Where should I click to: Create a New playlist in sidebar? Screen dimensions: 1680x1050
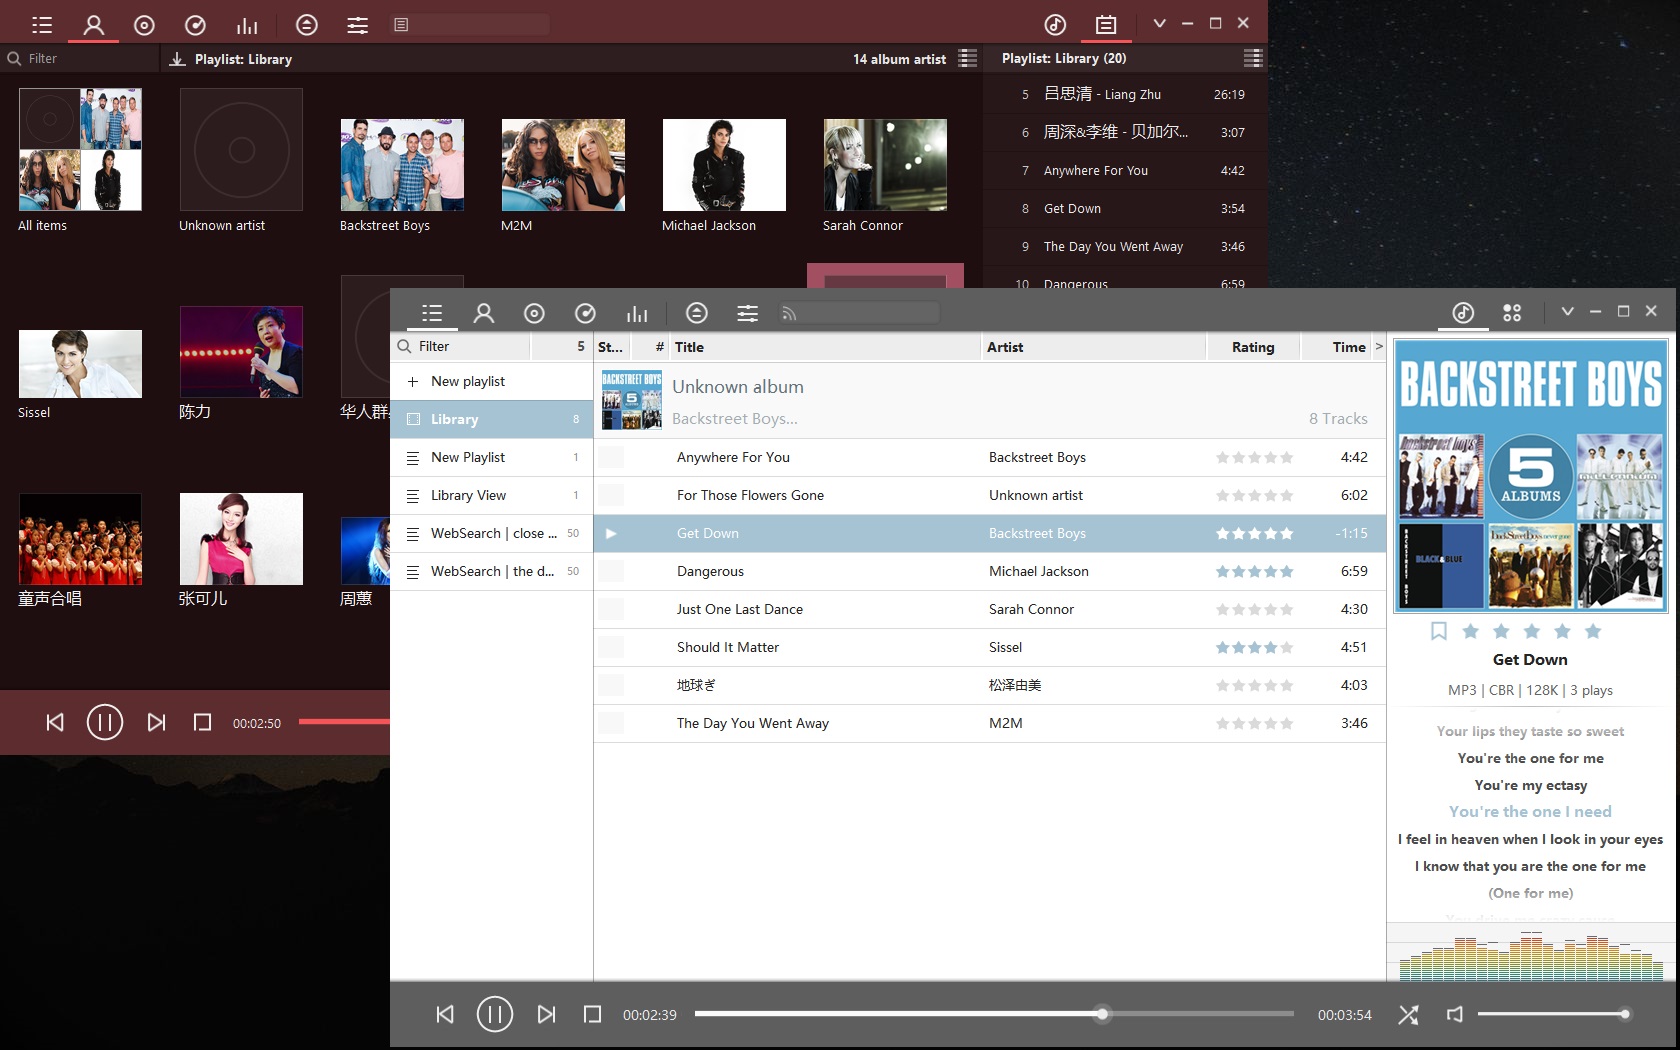491,381
